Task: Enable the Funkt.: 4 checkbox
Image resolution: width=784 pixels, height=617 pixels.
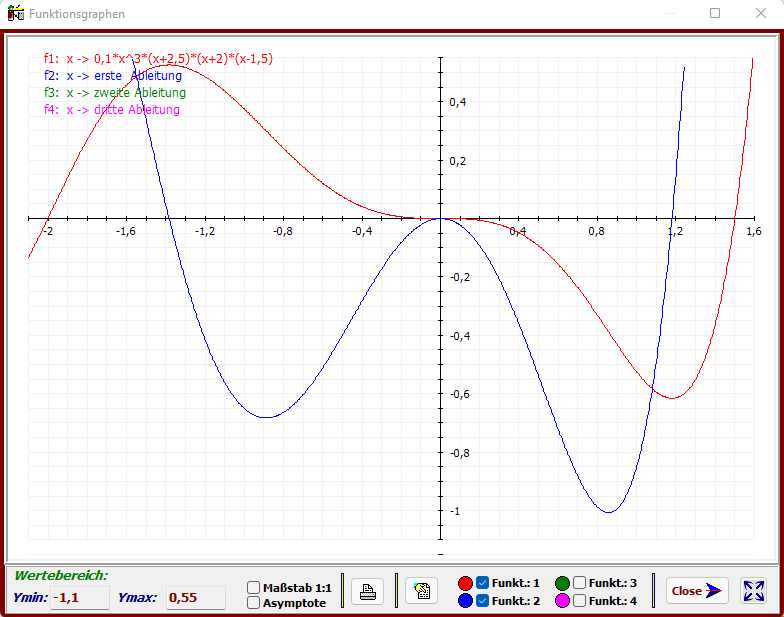Action: (580, 601)
